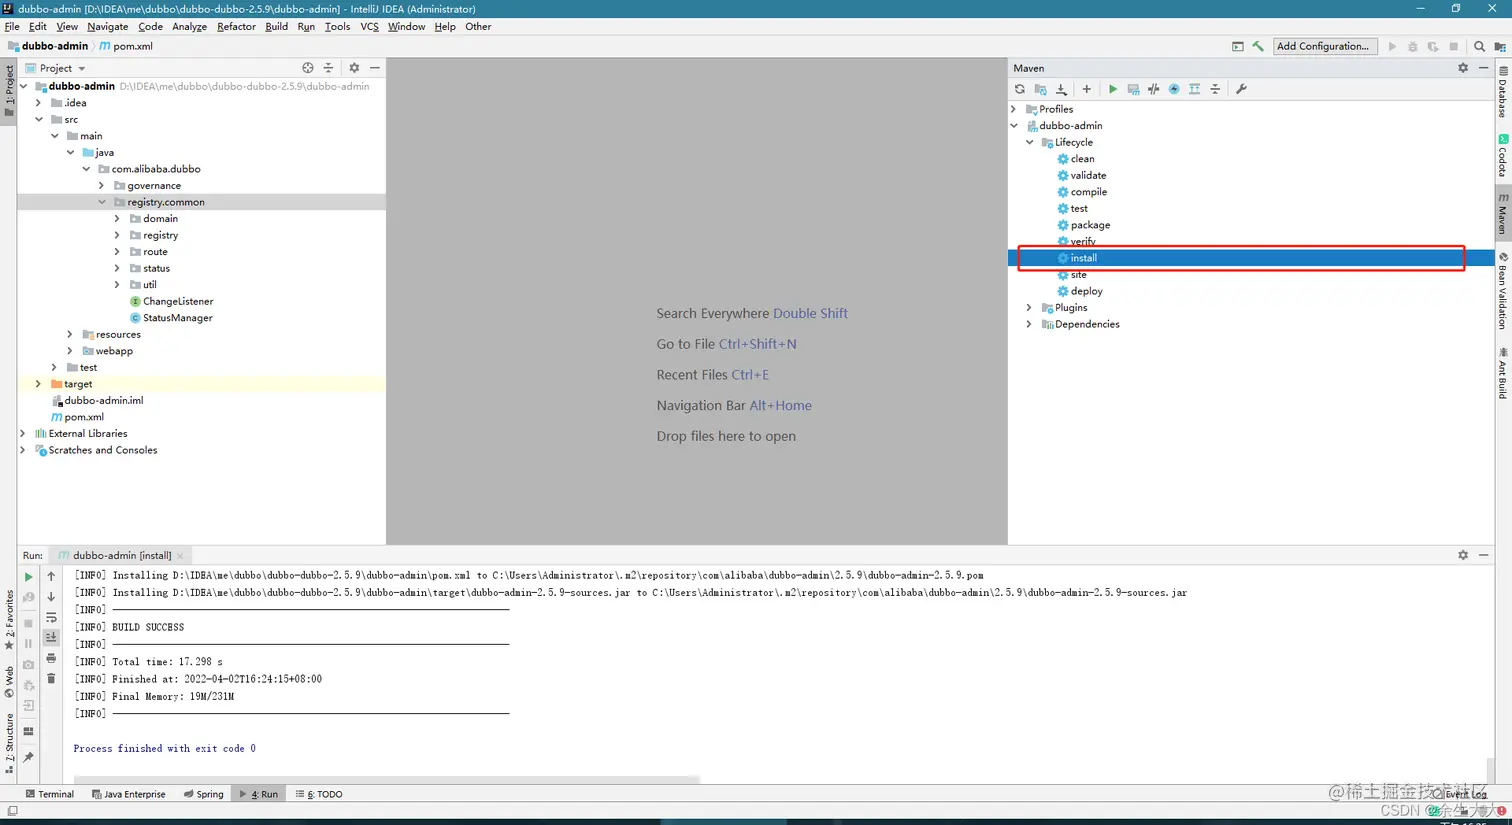The height and width of the screenshot is (825, 1512).
Task: Open the Refactor menu
Action: [236, 27]
